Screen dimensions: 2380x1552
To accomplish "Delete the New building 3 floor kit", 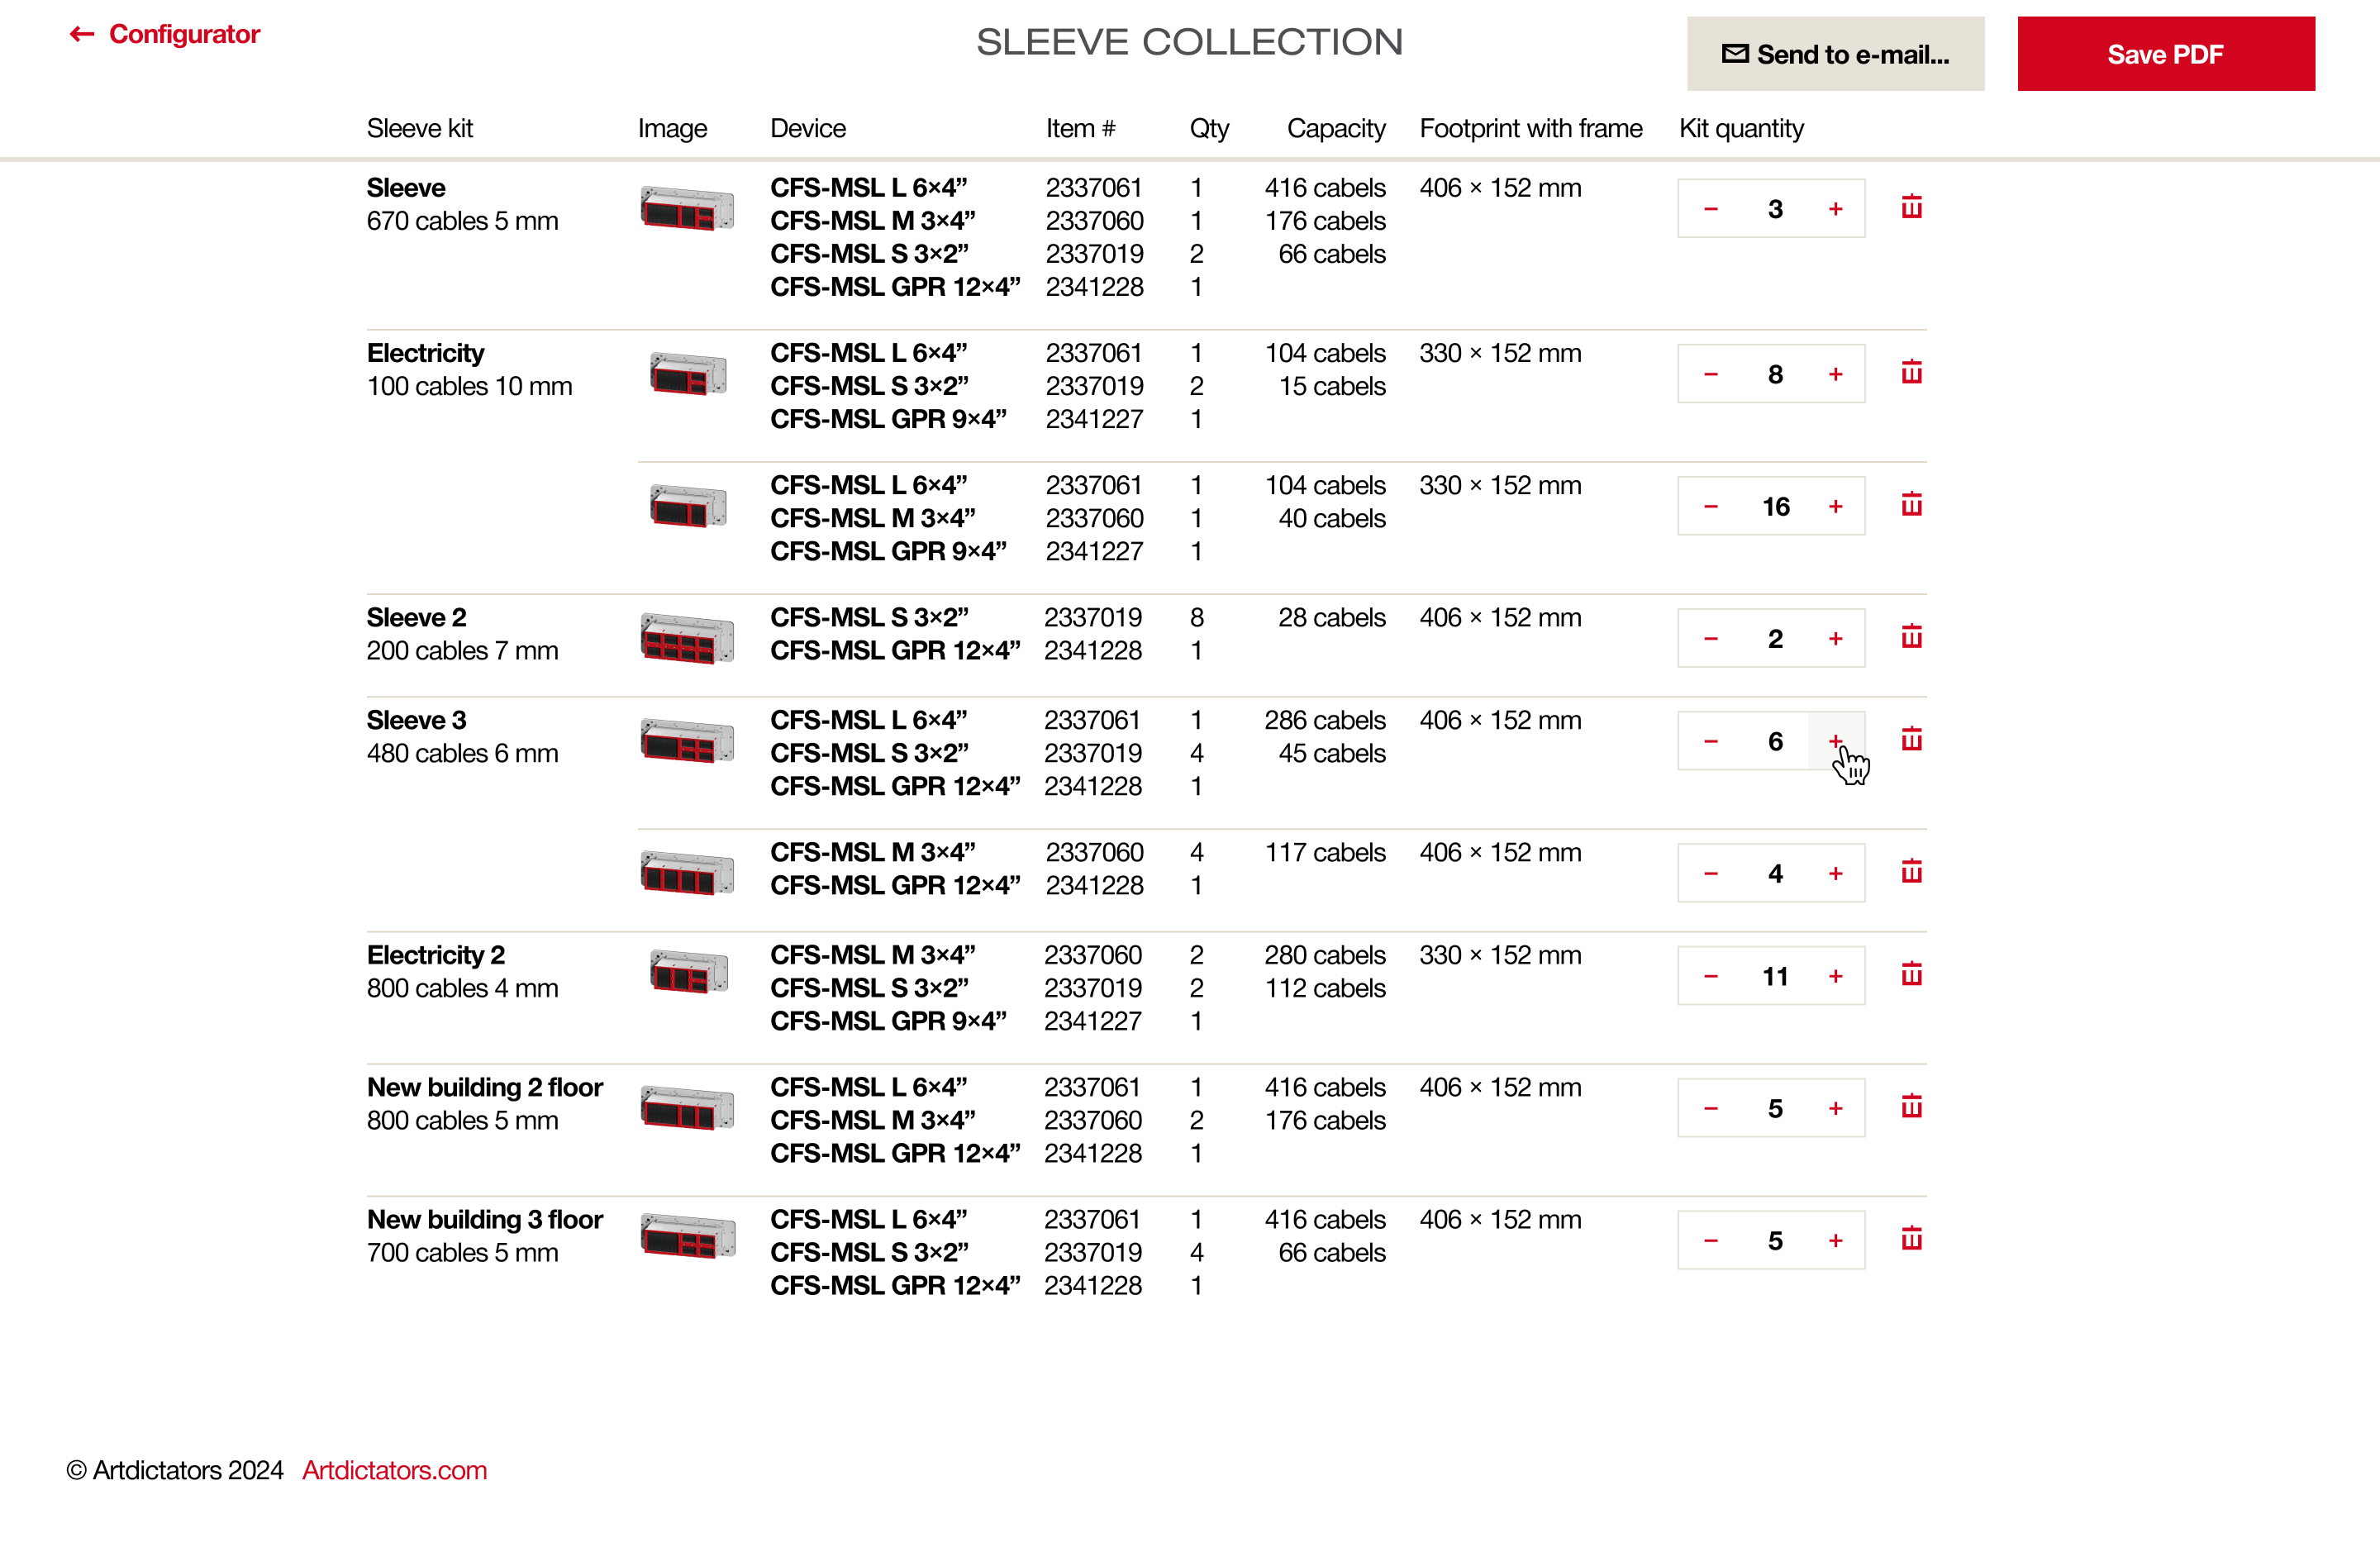I will (x=1911, y=1239).
